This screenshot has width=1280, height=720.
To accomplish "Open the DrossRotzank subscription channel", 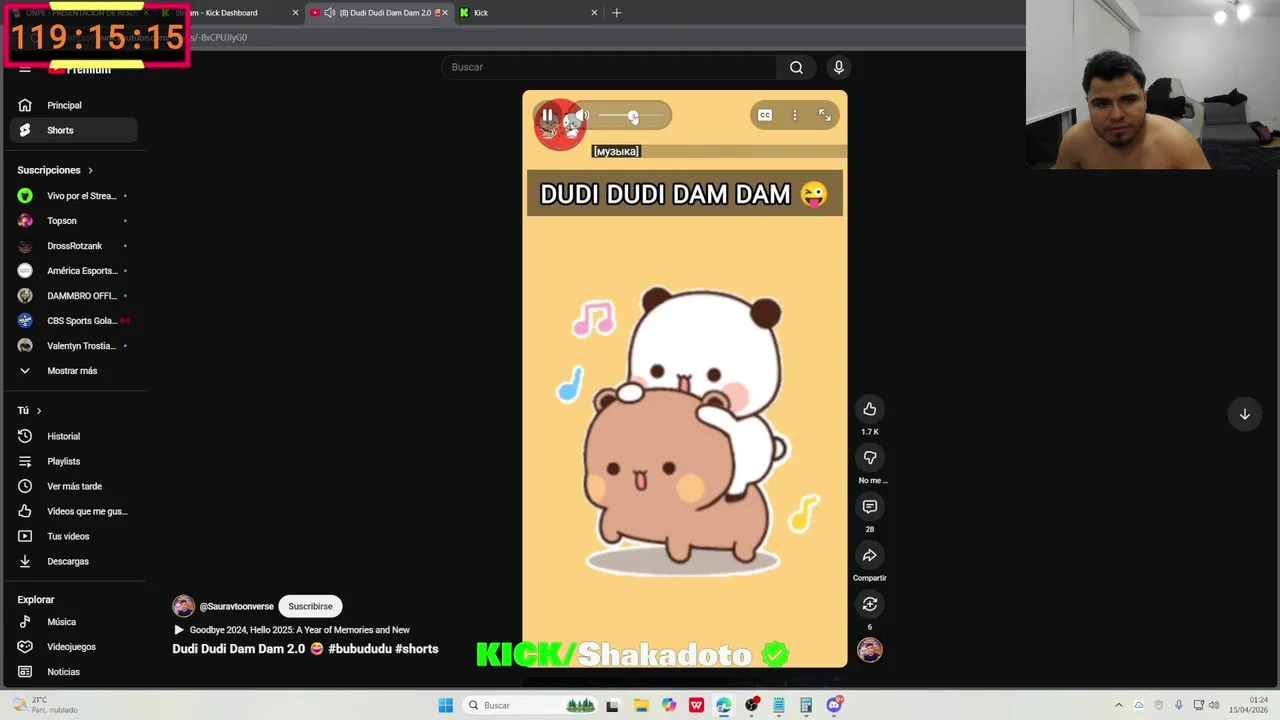I will (74, 246).
